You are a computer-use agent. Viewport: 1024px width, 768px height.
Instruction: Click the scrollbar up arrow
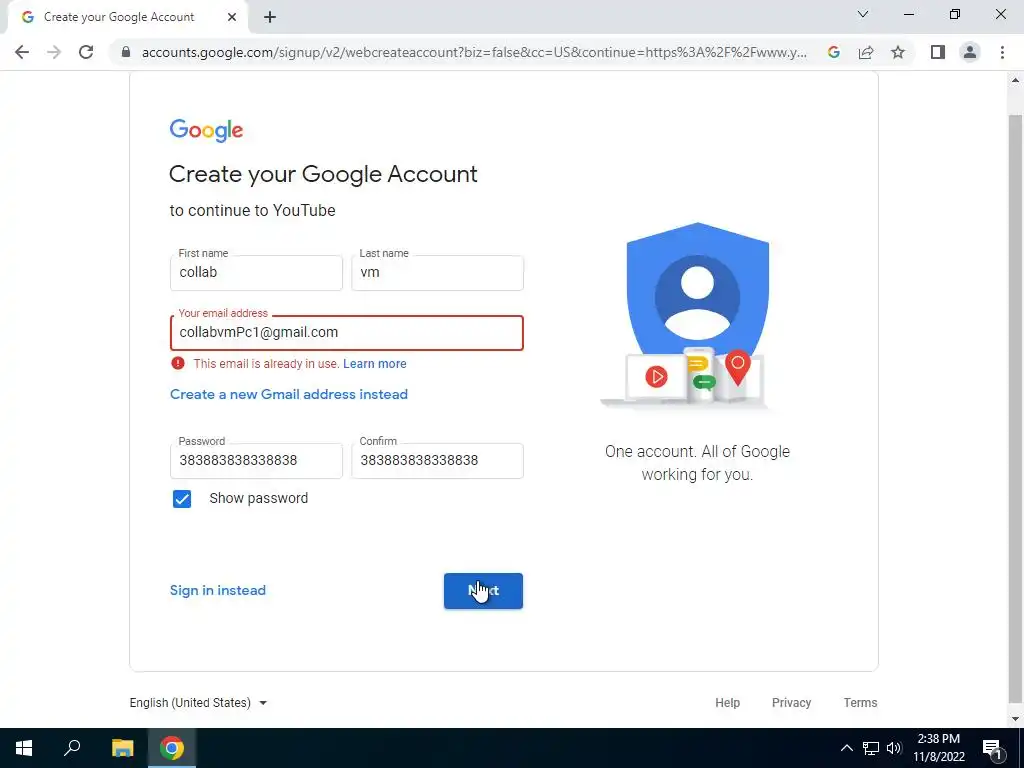[x=1015, y=81]
